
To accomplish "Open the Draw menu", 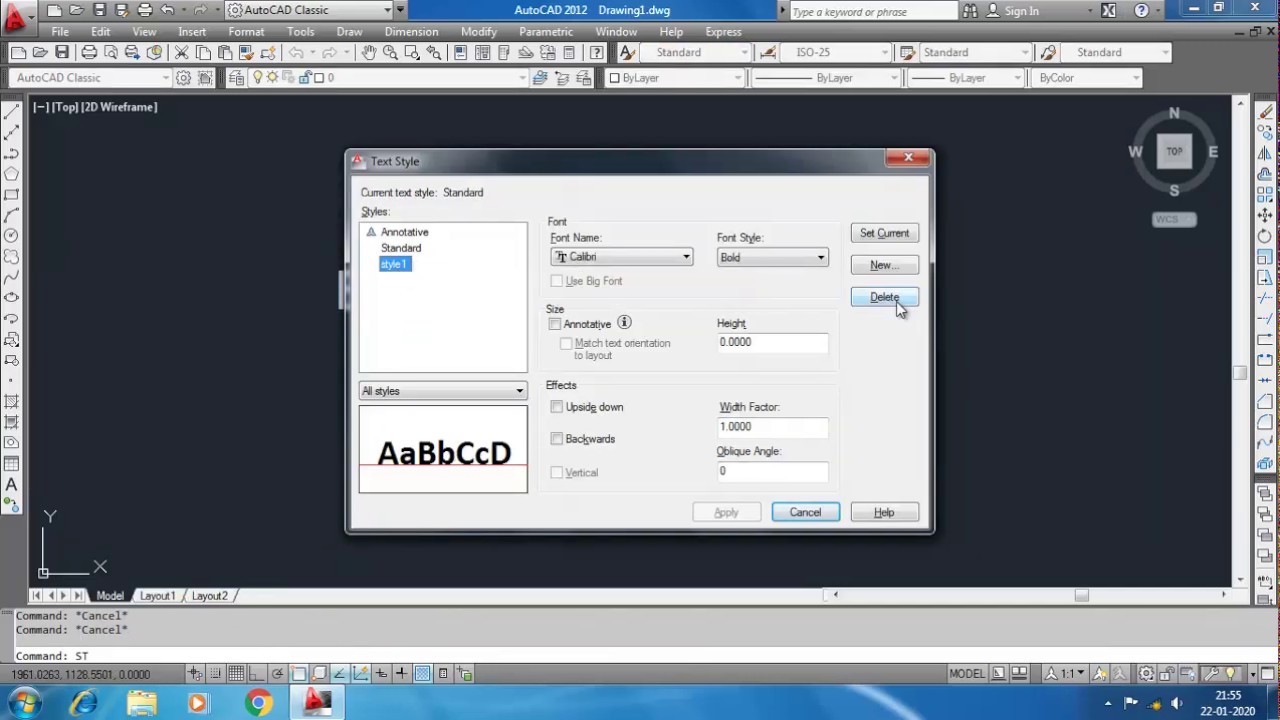I will [349, 32].
